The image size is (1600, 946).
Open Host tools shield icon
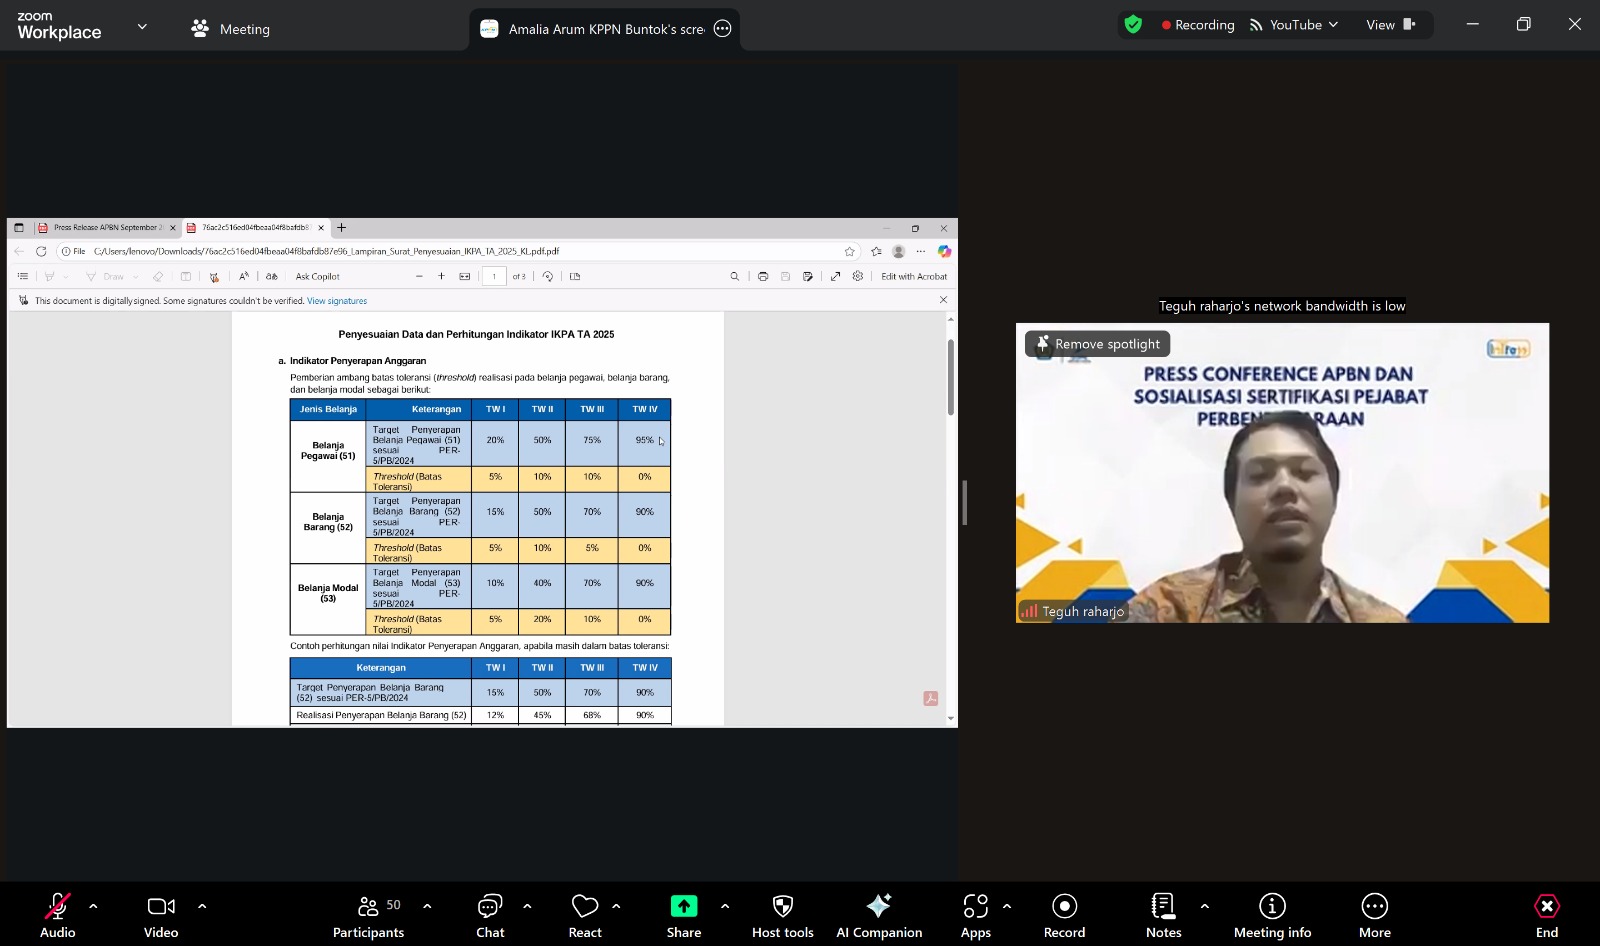(x=783, y=906)
